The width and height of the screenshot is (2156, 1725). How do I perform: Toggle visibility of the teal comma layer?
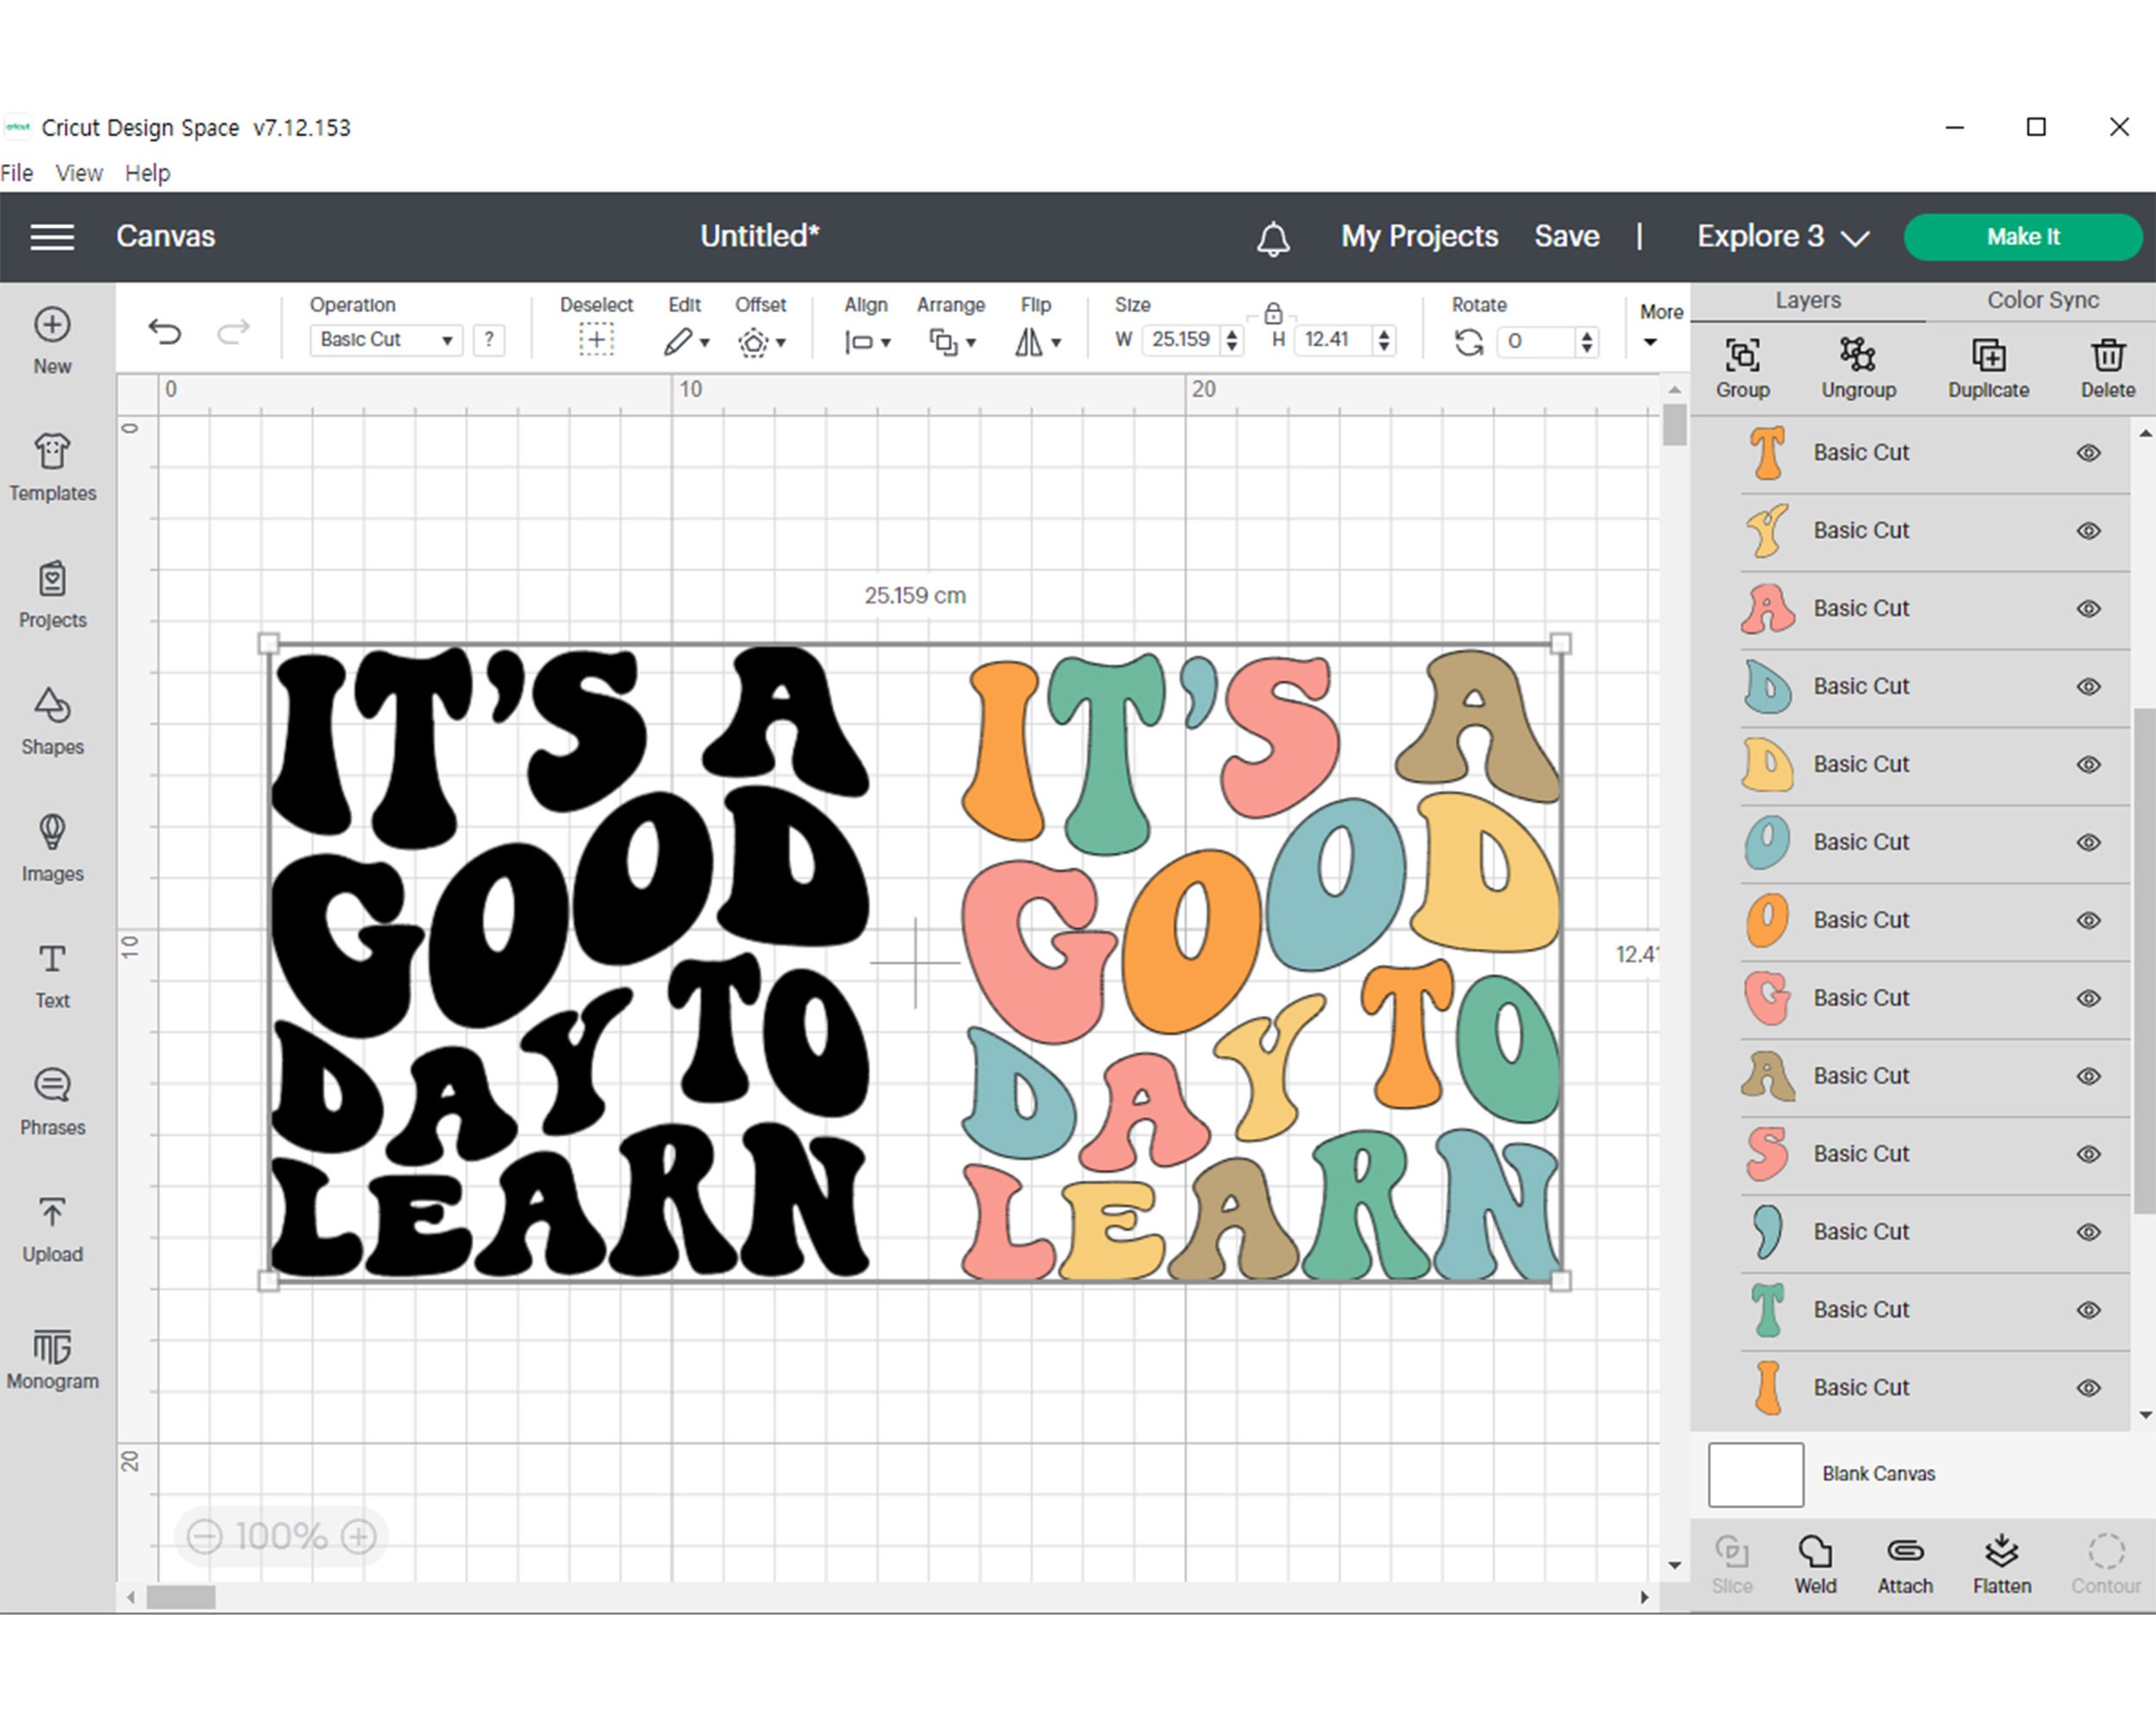[x=2089, y=1232]
